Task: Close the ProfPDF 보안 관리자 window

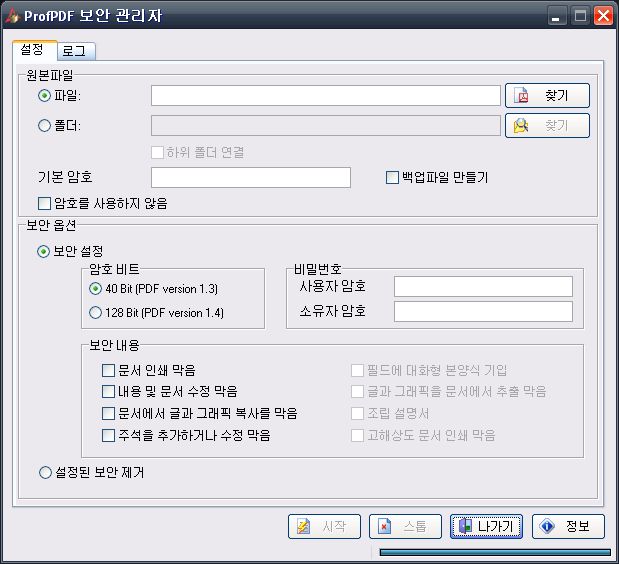Action: click(x=603, y=16)
